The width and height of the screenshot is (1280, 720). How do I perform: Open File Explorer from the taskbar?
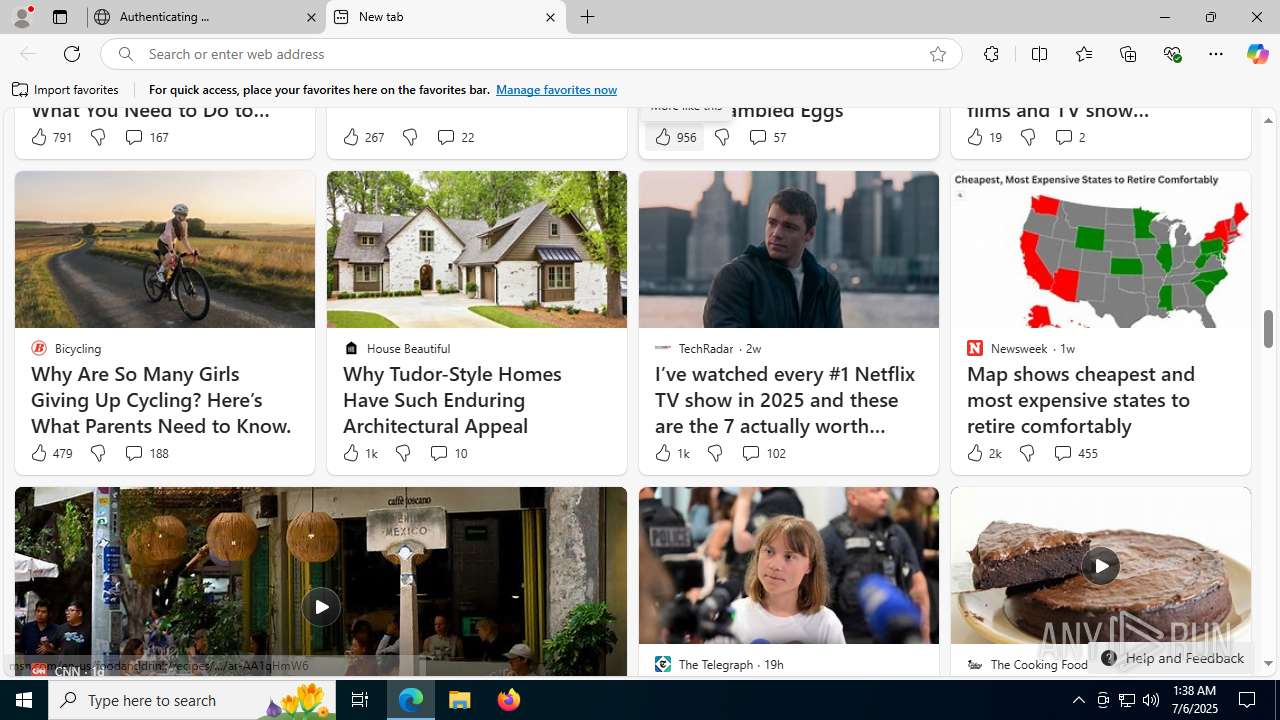coord(460,700)
